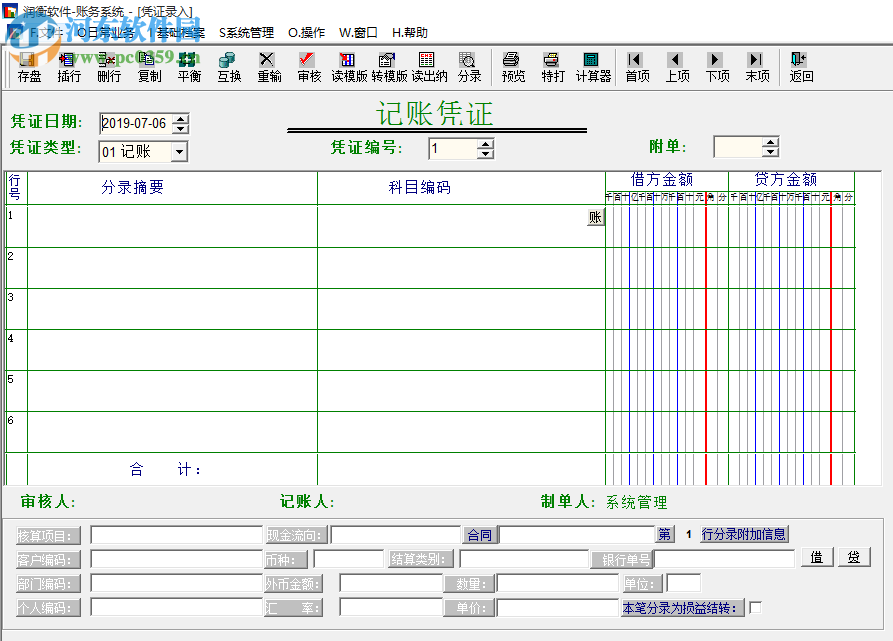Click the 借方金额 column header
893x641 pixels.
click(662, 180)
